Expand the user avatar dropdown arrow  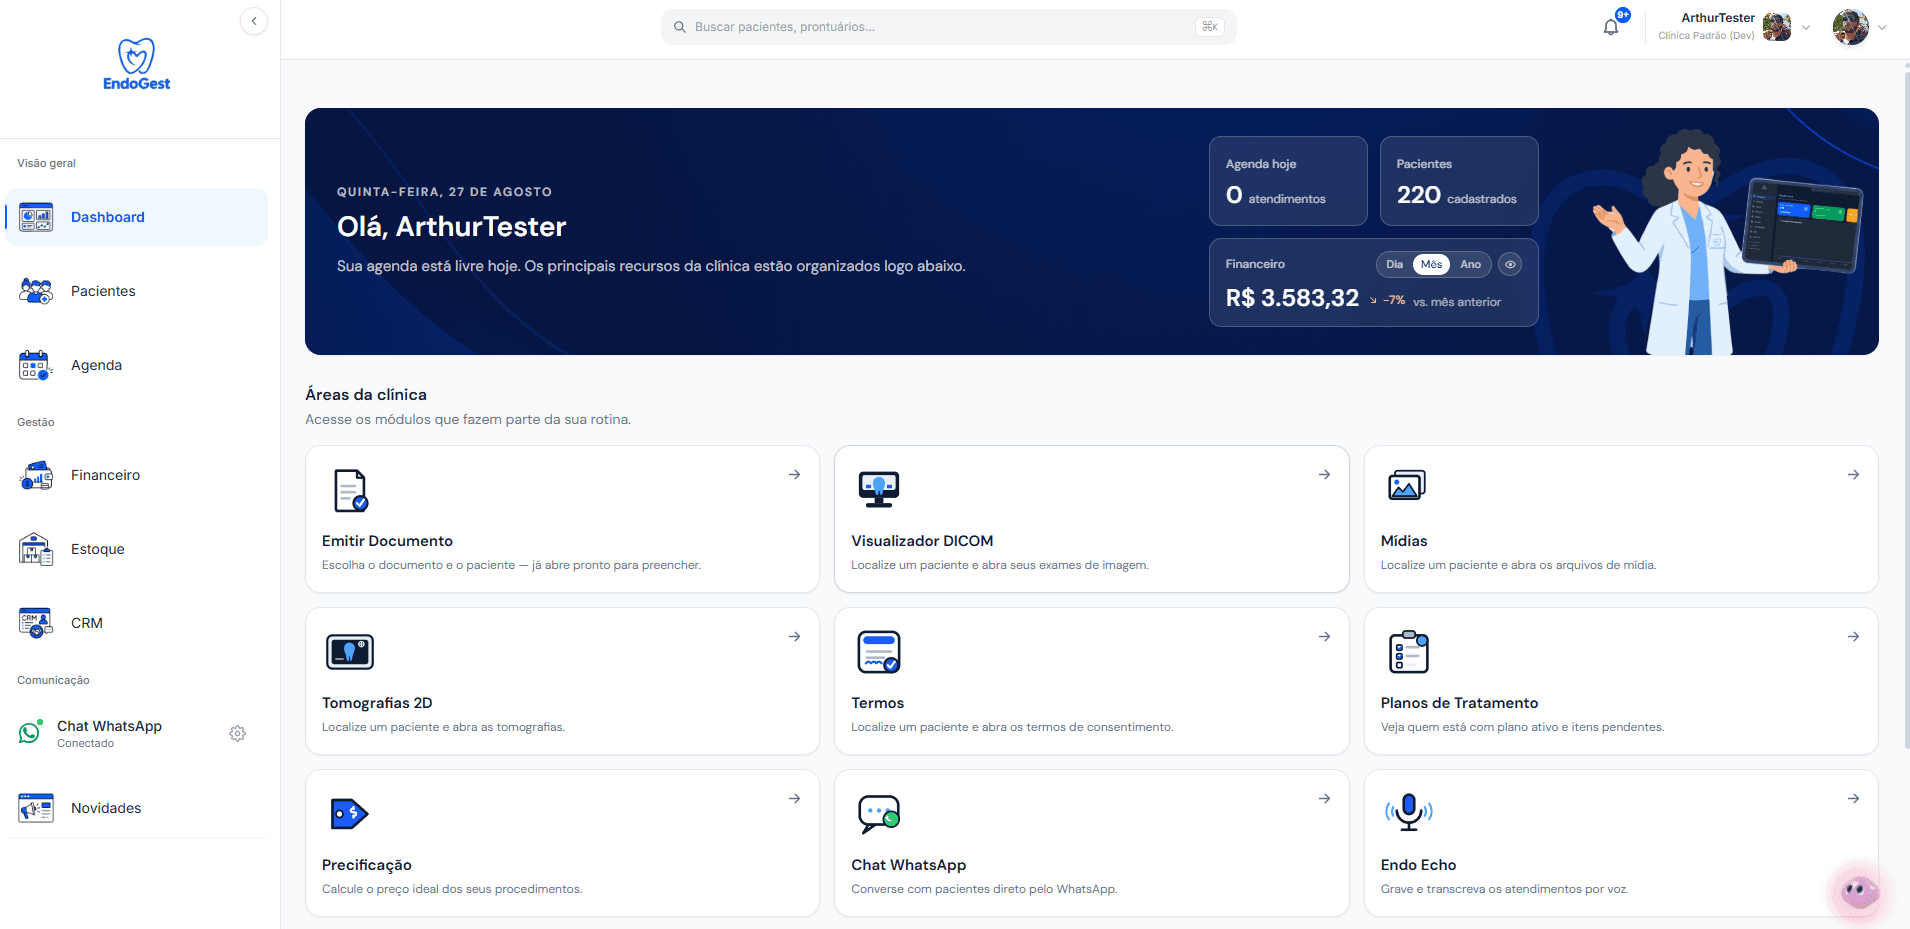[1882, 28]
